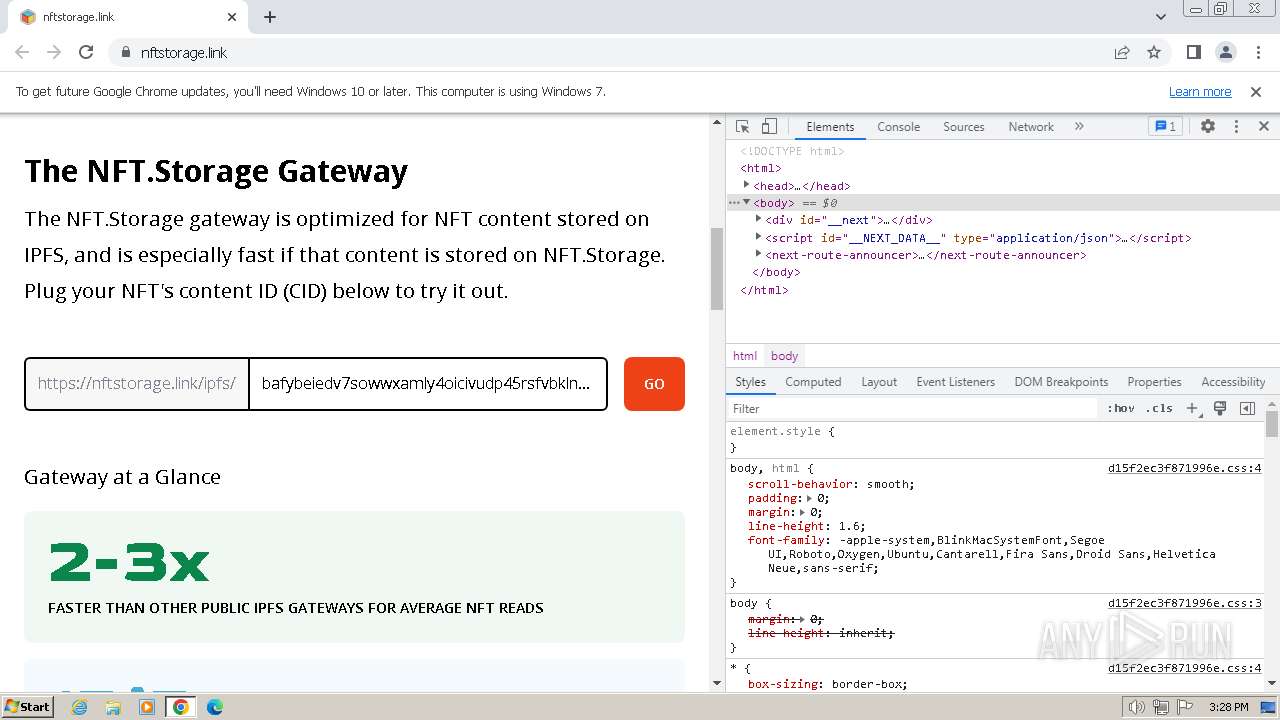The width and height of the screenshot is (1280, 720).
Task: Open actions menu beside body node
Action: point(733,203)
